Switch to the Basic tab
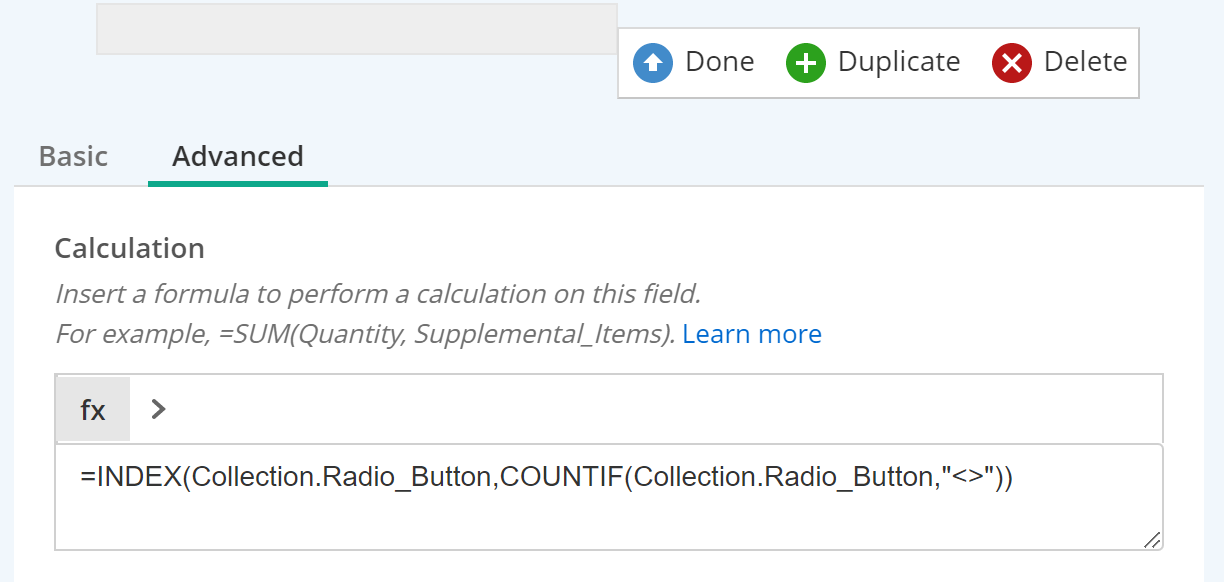1224x582 pixels. coord(73,157)
